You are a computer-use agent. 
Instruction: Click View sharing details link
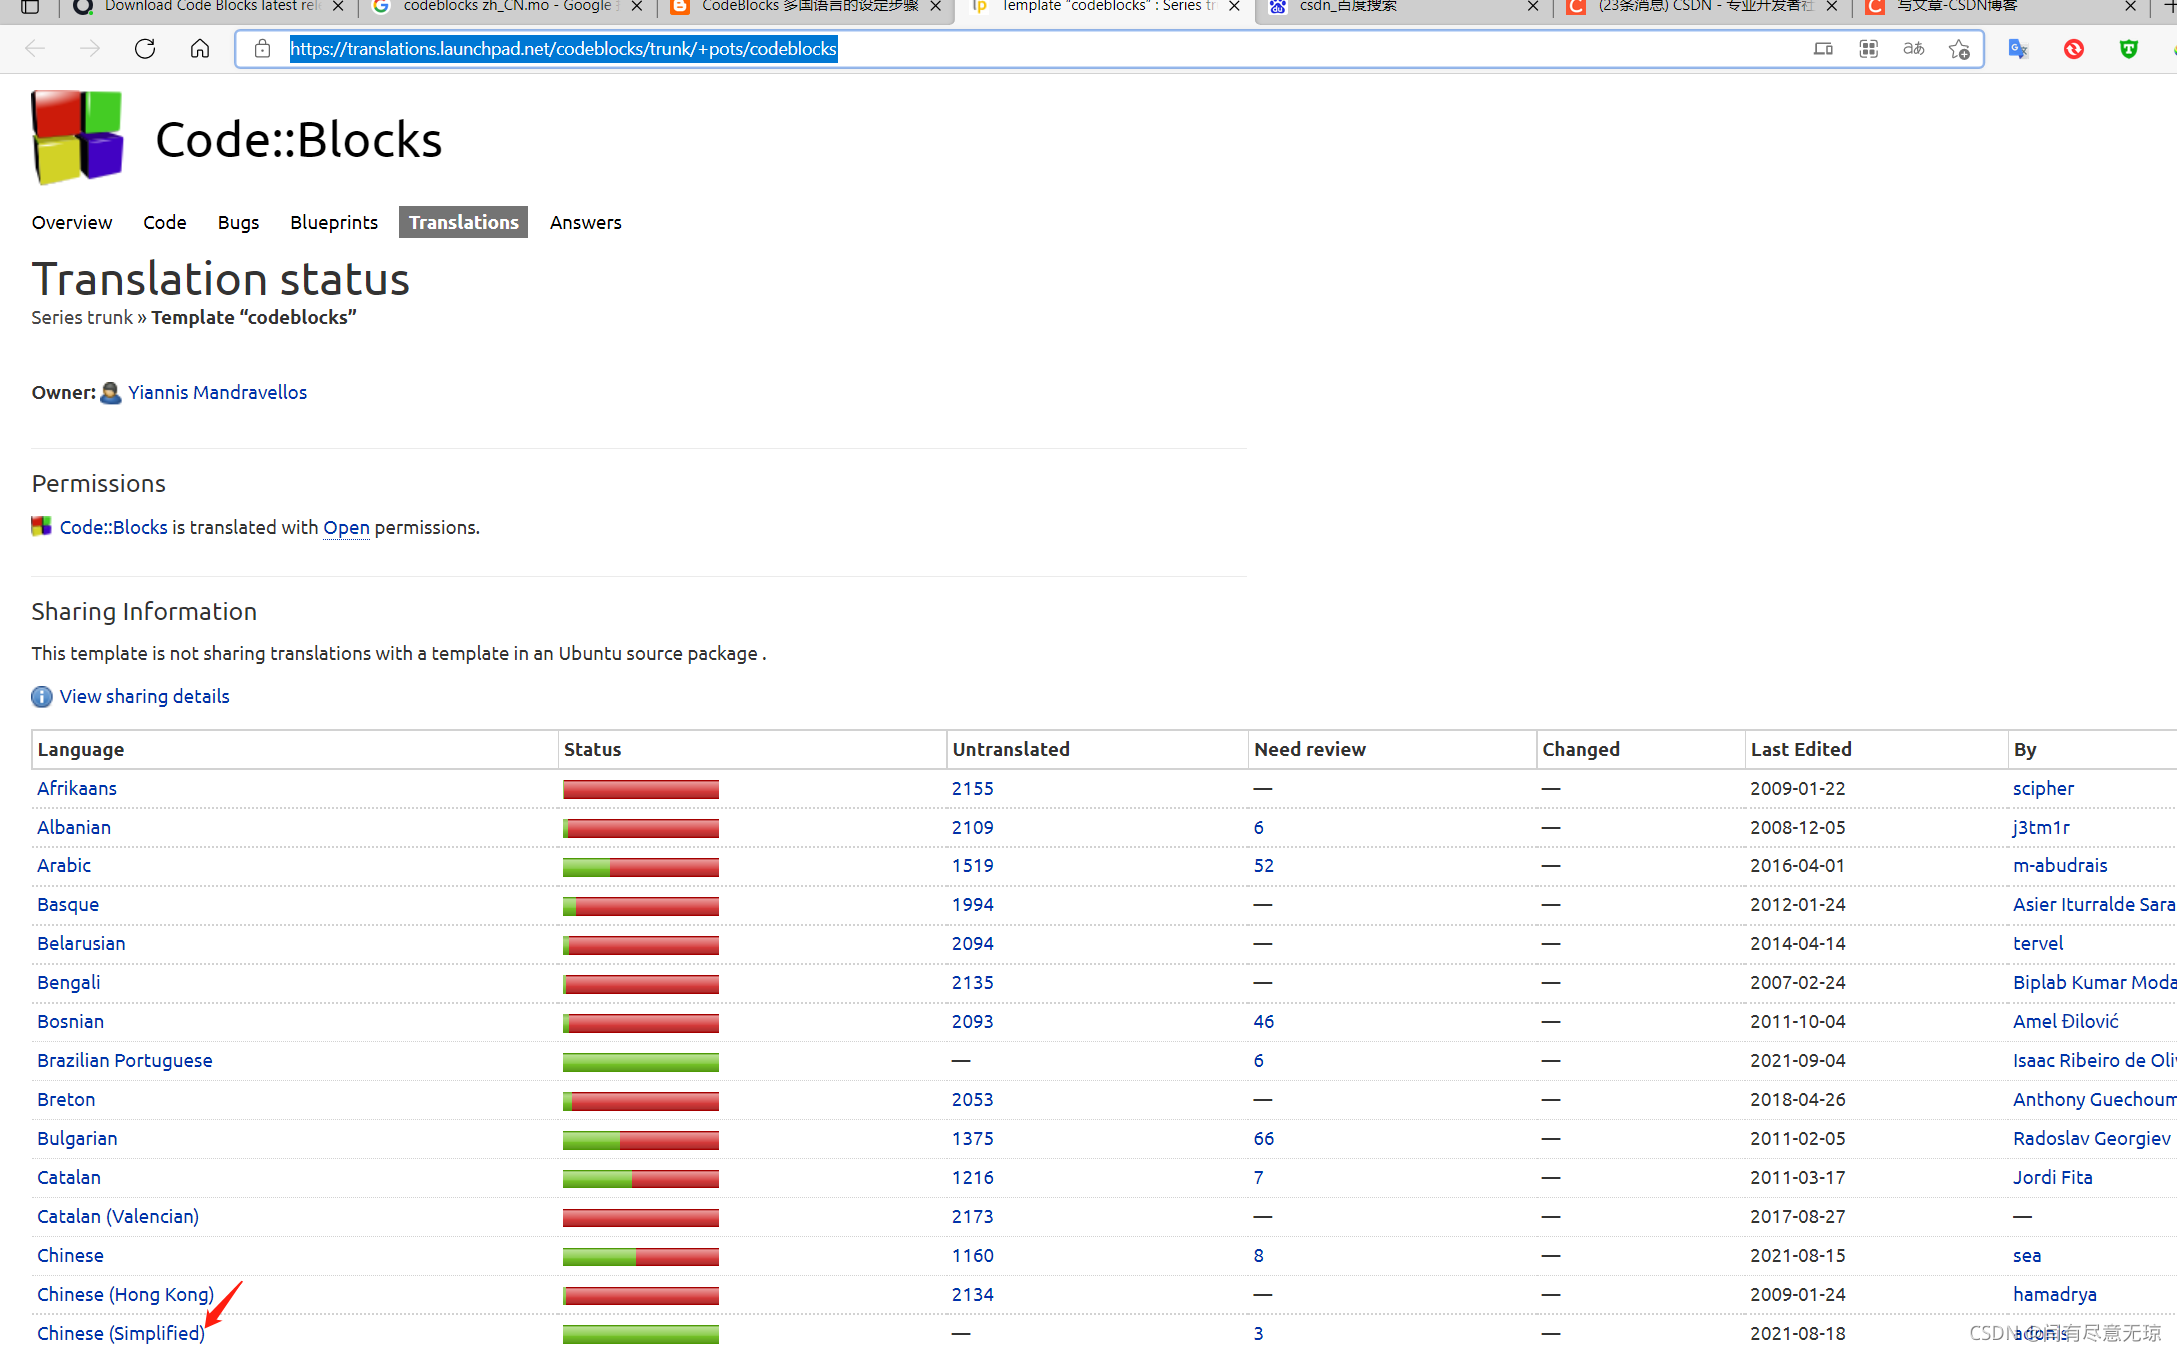point(144,696)
